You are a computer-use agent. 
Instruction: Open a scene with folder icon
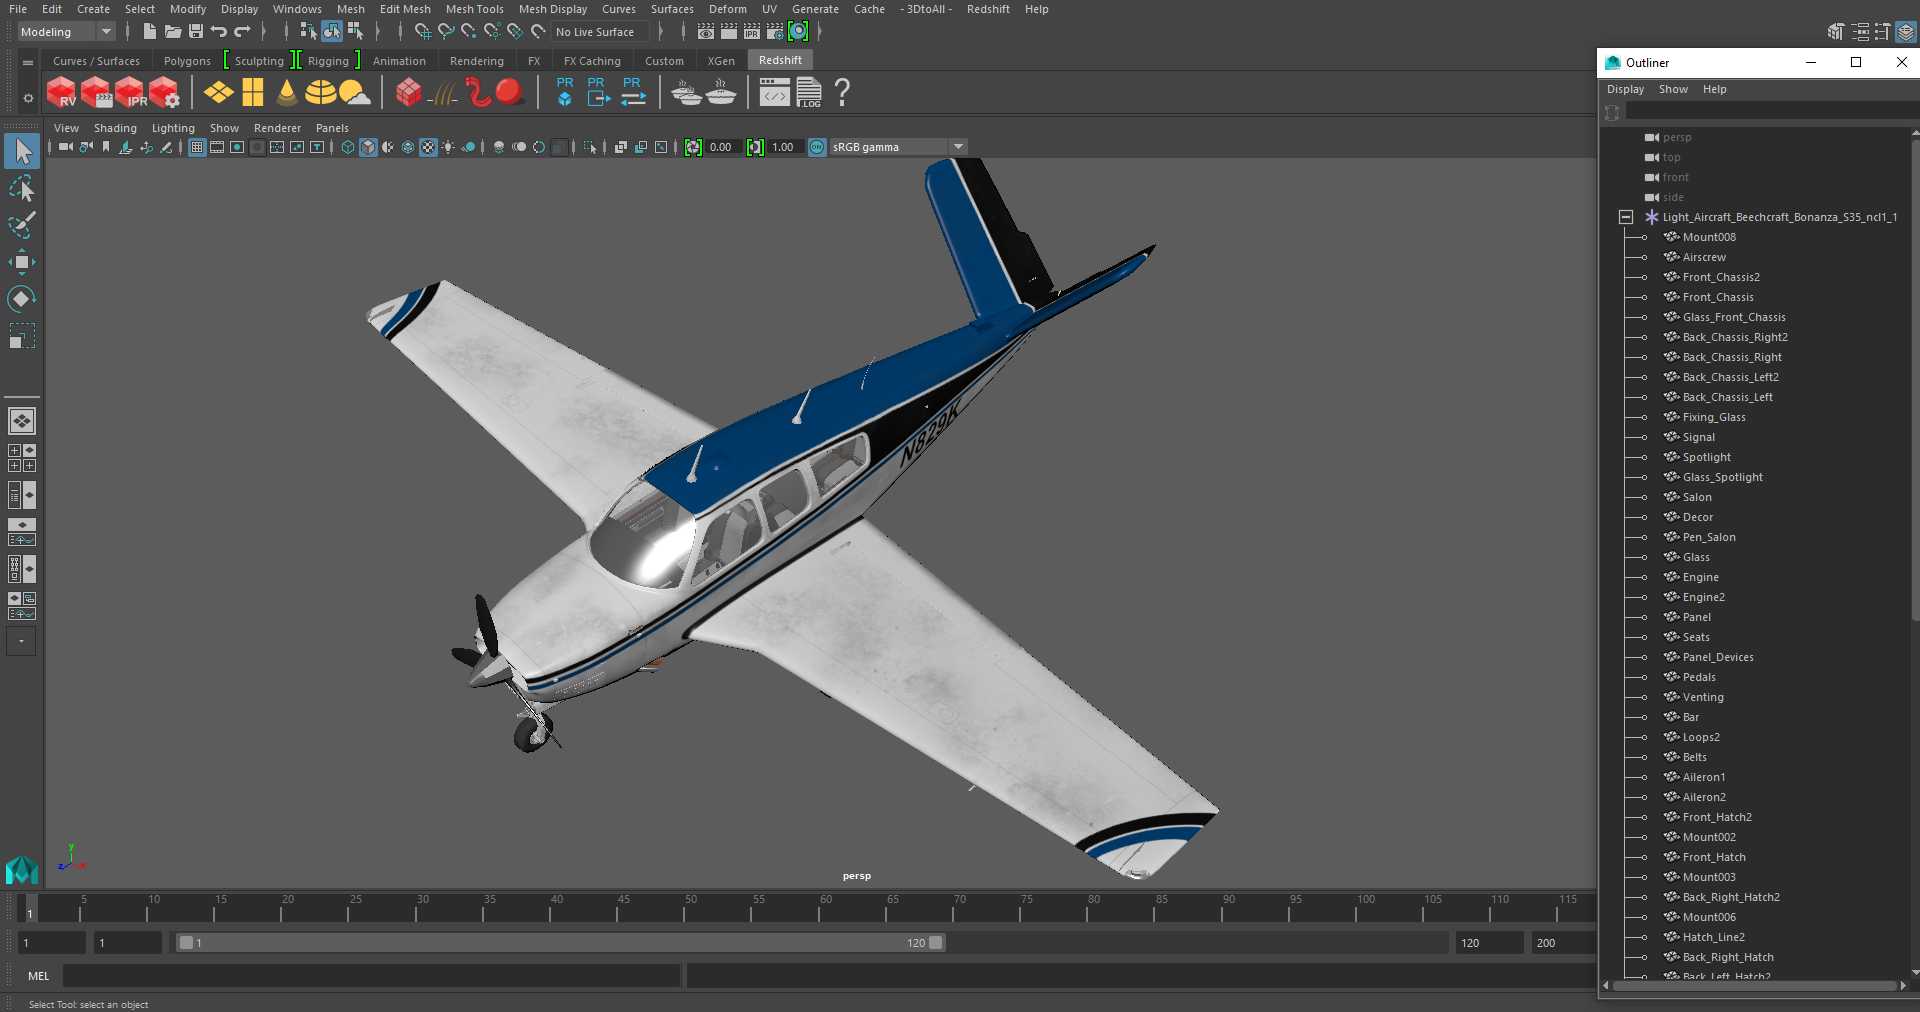coord(173,32)
